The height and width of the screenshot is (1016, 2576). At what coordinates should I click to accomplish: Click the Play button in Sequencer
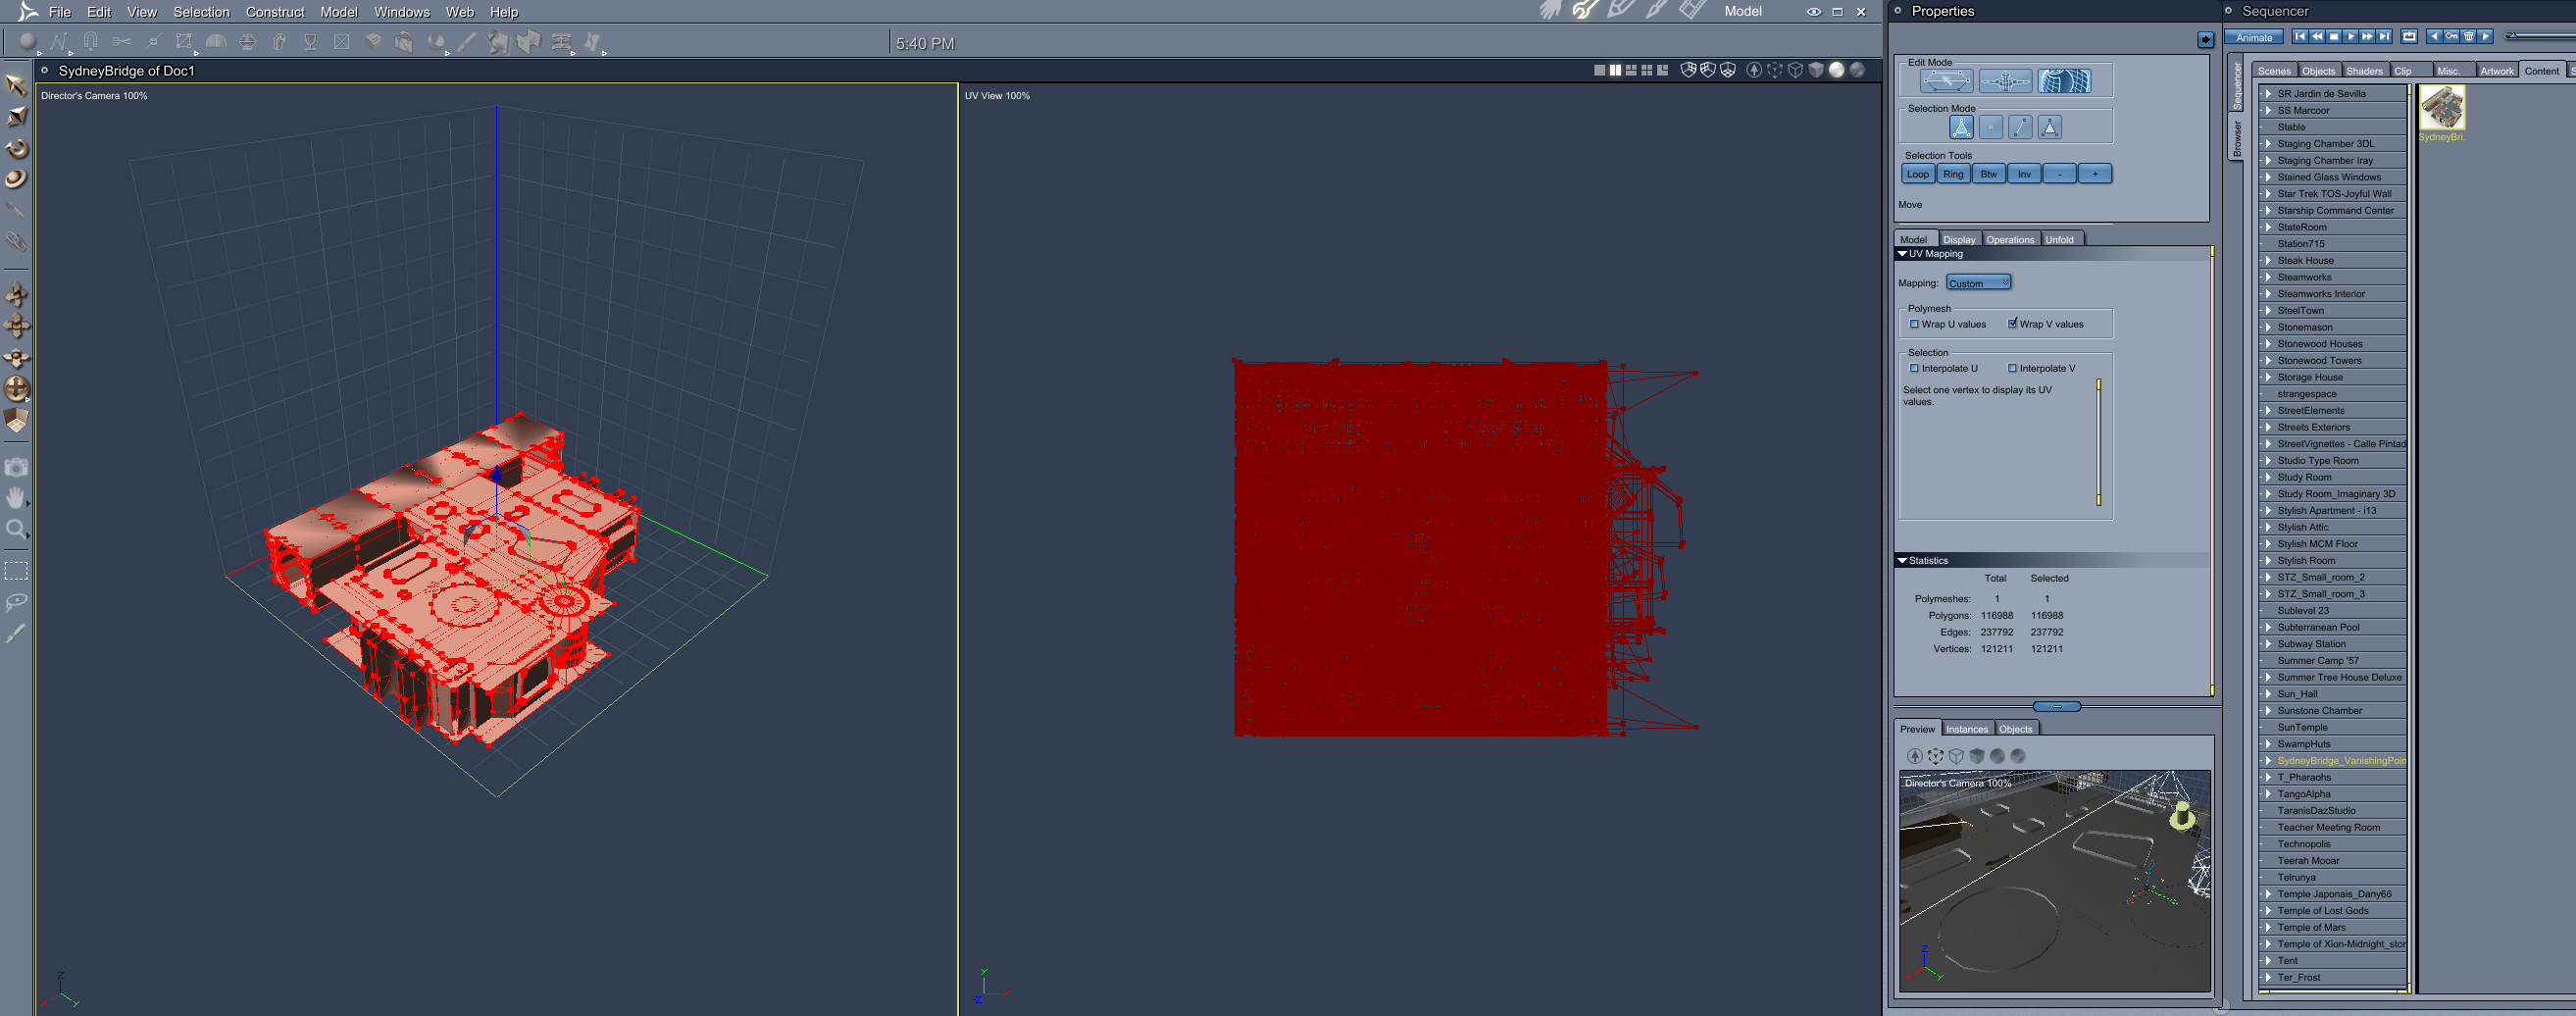pos(2351,36)
